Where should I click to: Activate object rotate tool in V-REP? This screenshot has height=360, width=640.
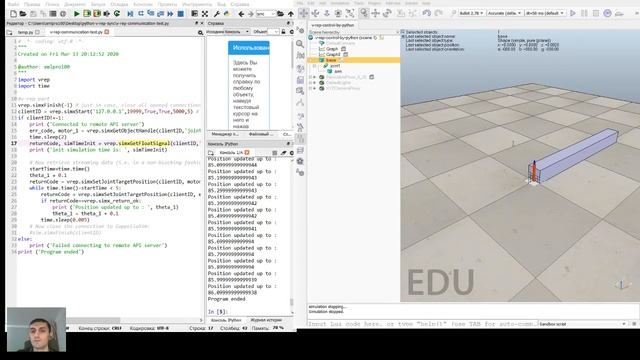tap(387, 13)
